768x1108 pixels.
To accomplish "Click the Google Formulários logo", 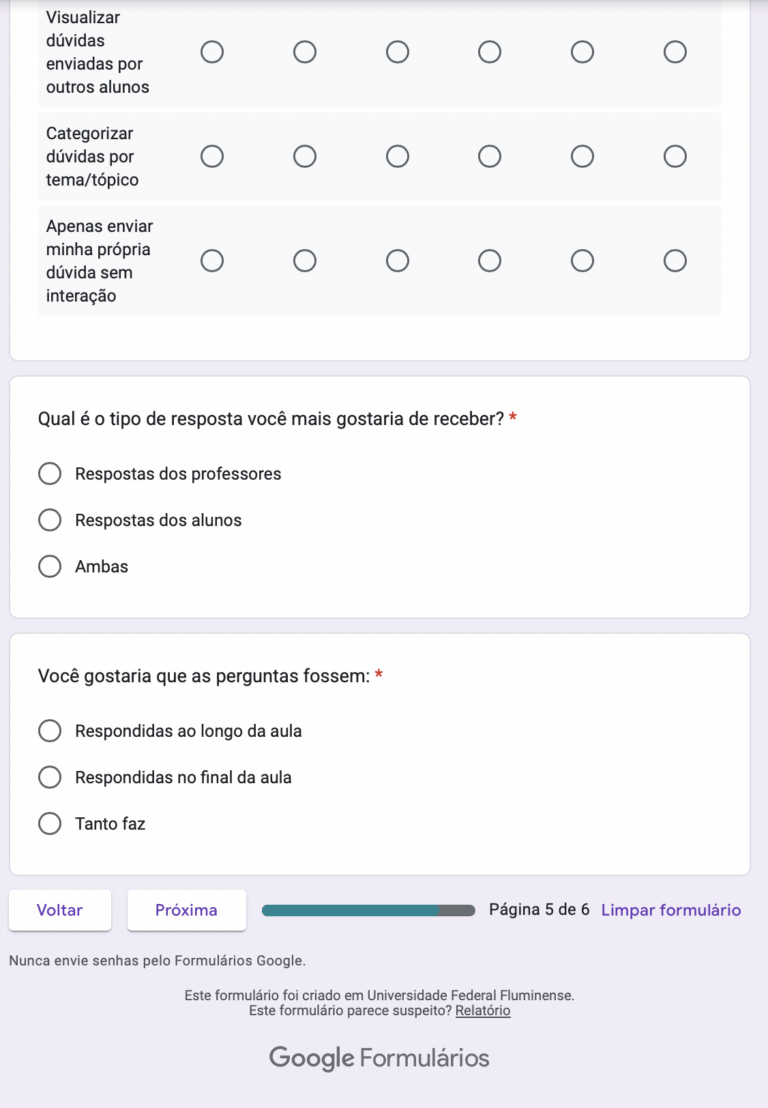I will 379,1058.
